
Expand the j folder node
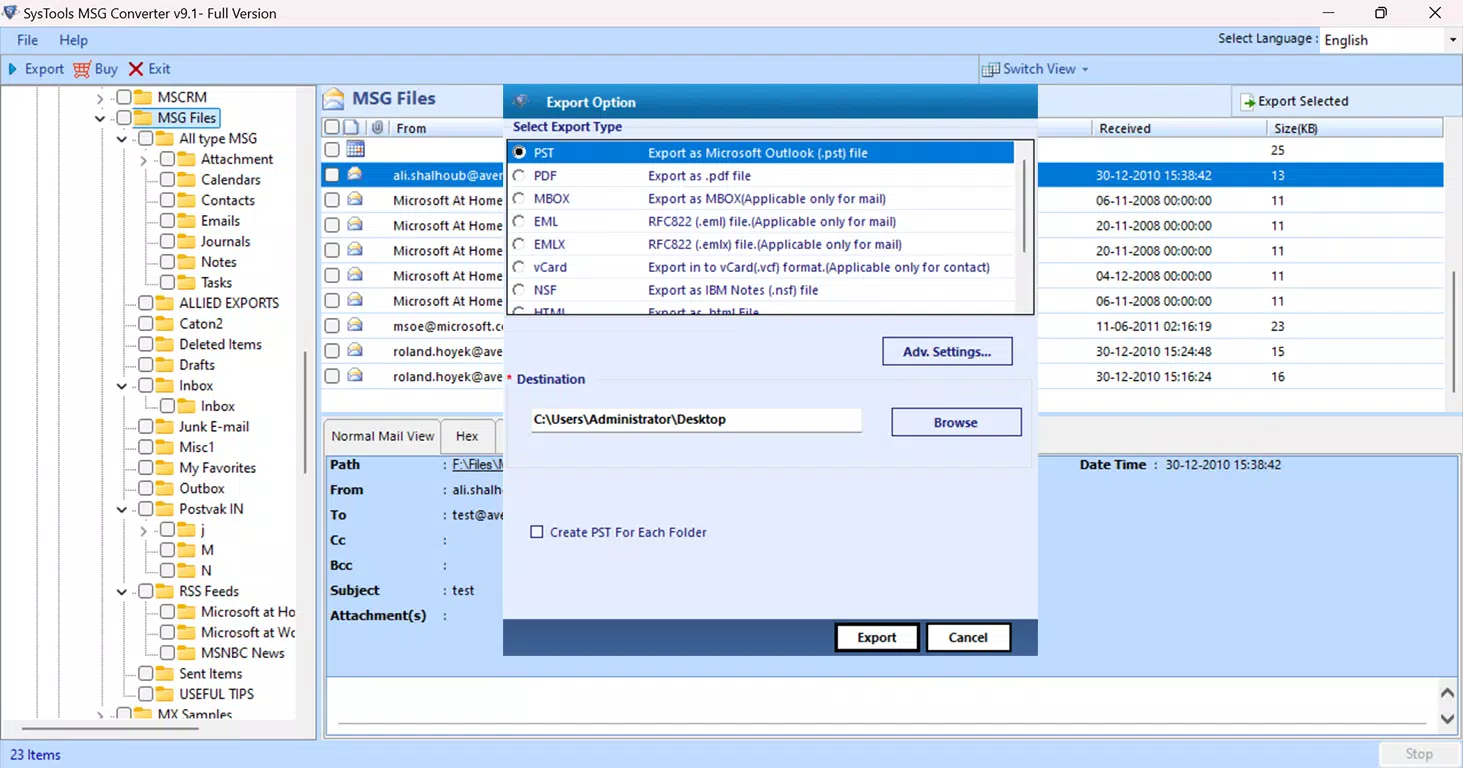[144, 530]
